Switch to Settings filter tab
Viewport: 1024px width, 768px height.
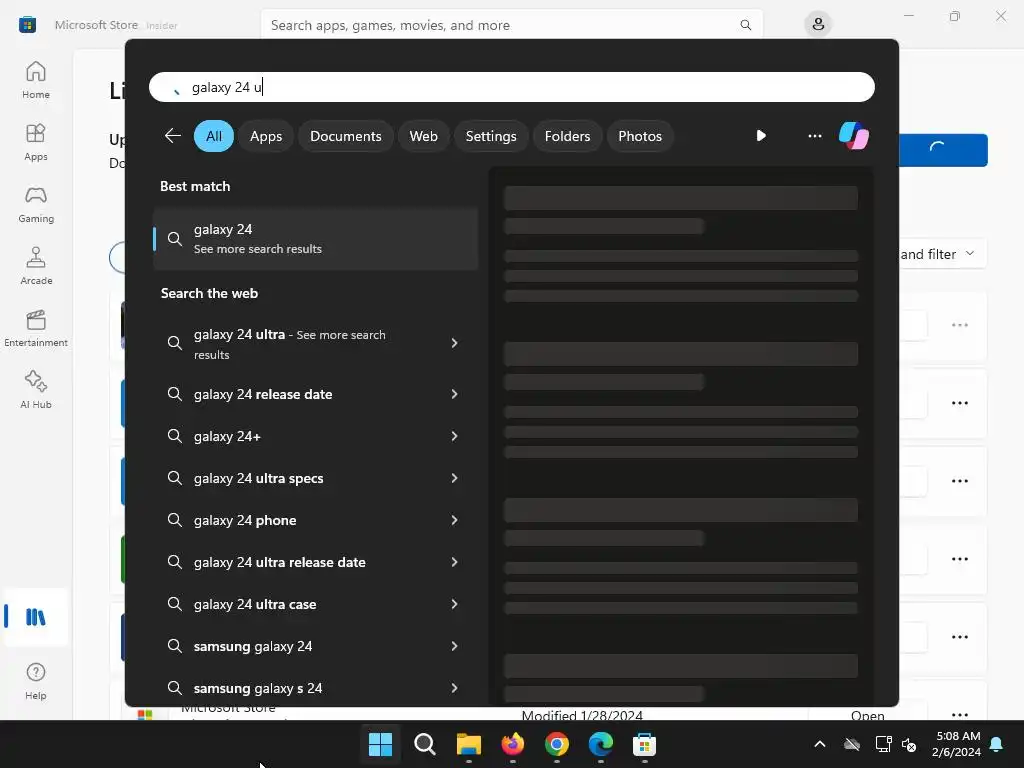(490, 136)
